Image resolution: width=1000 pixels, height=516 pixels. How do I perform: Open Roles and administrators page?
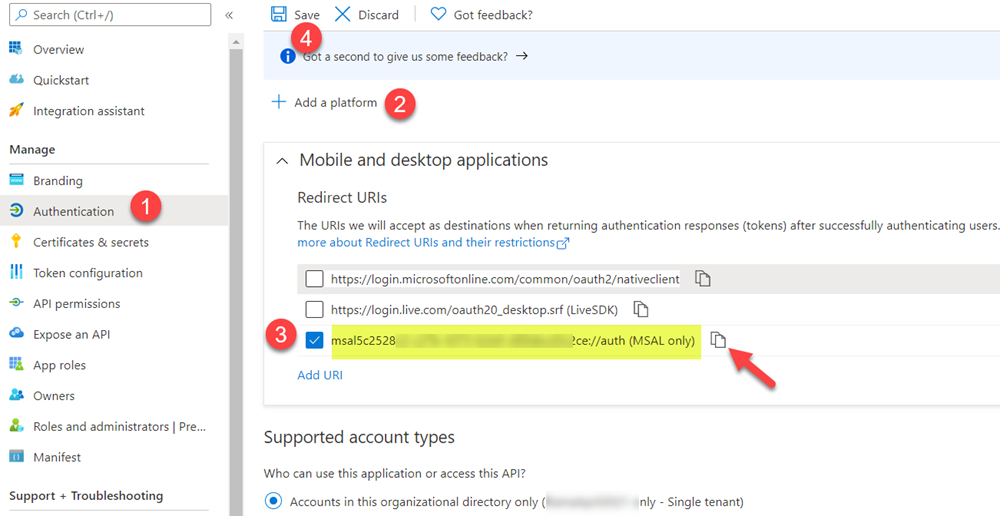[119, 426]
